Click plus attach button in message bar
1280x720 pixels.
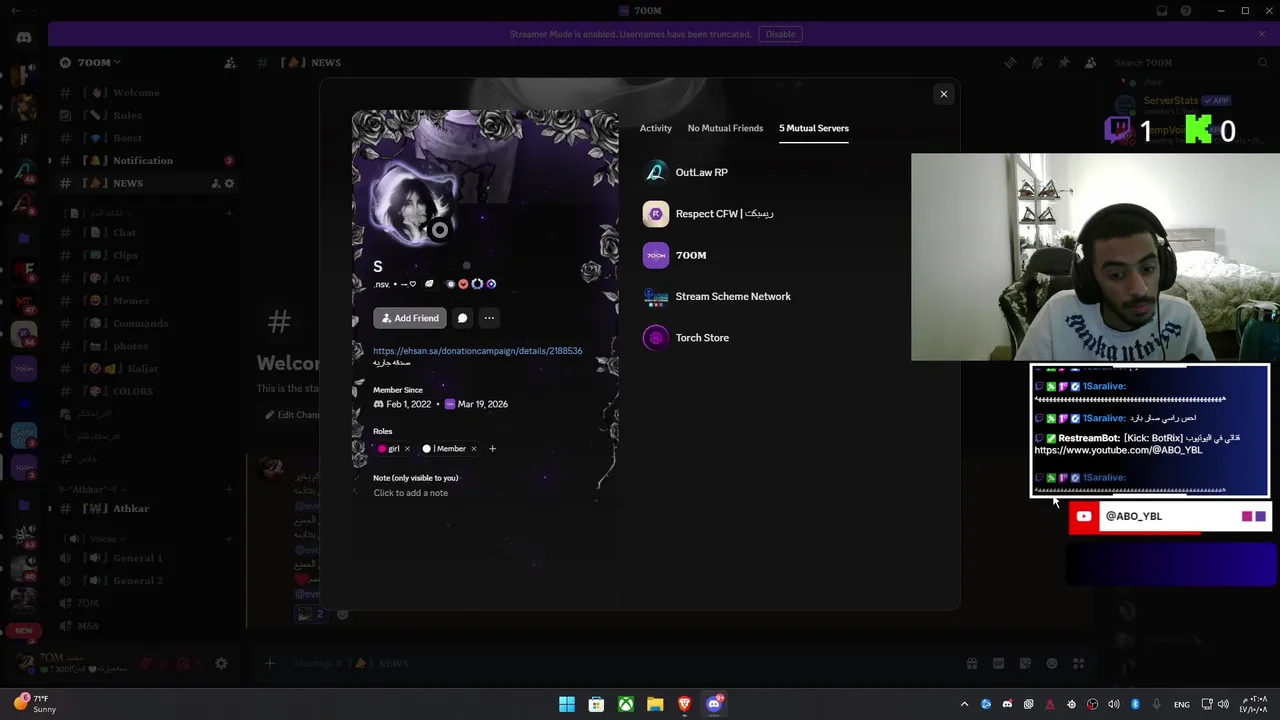click(269, 663)
